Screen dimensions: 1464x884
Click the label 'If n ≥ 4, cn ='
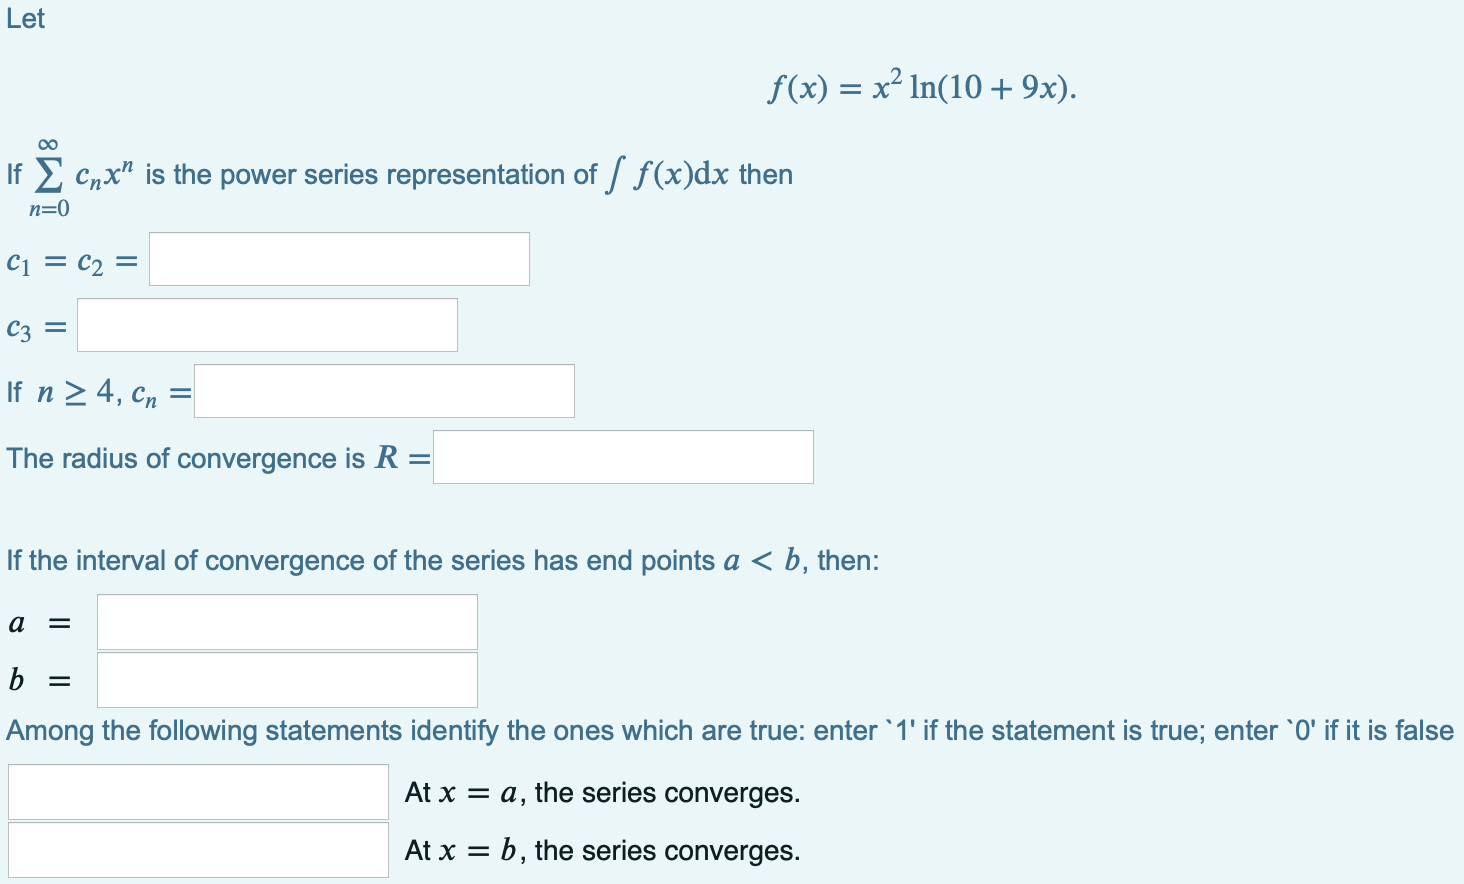coord(95,391)
